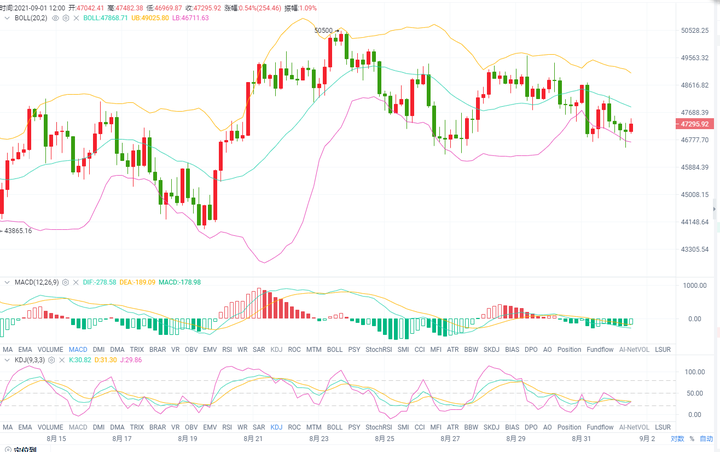Click the 100.00 KDJ axis label

[695, 372]
